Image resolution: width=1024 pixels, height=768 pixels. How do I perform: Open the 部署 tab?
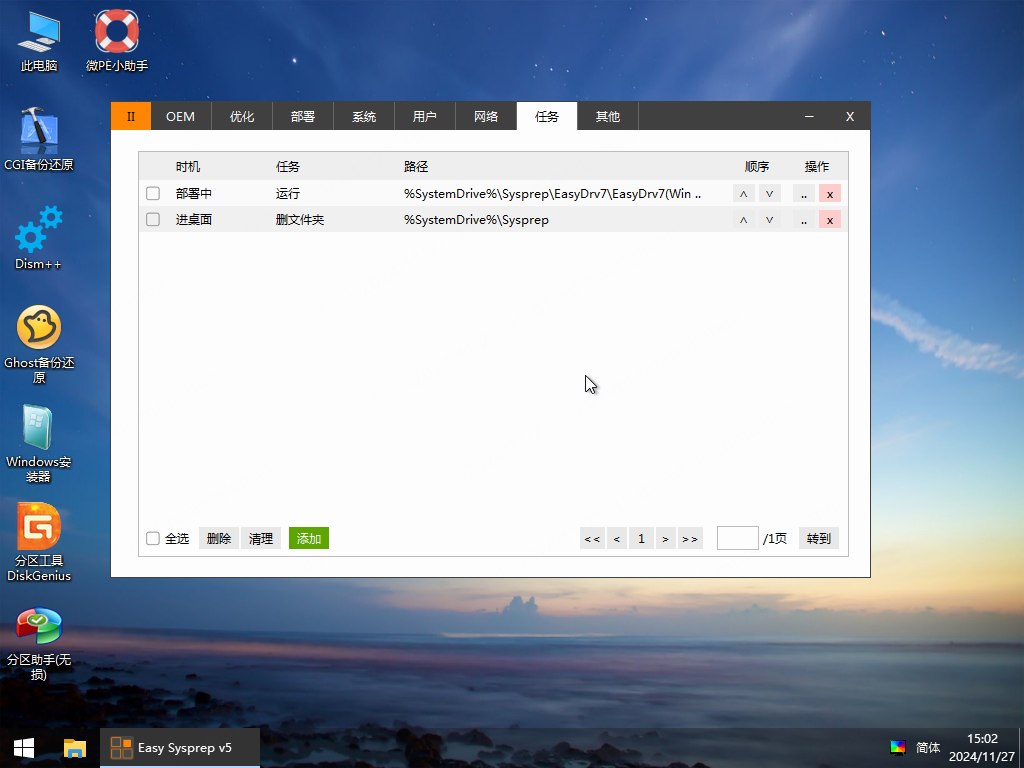point(303,116)
